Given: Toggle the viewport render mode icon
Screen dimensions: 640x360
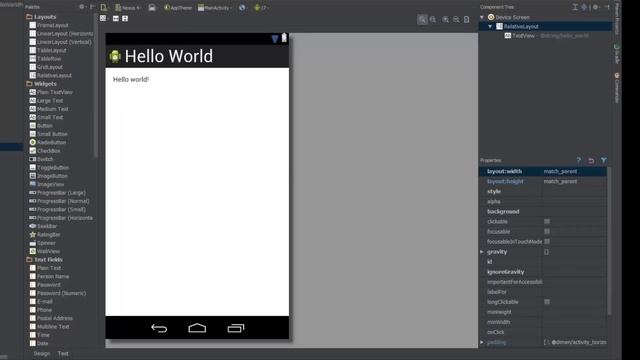Looking at the screenshot, I should pyautogui.click(x=103, y=18).
